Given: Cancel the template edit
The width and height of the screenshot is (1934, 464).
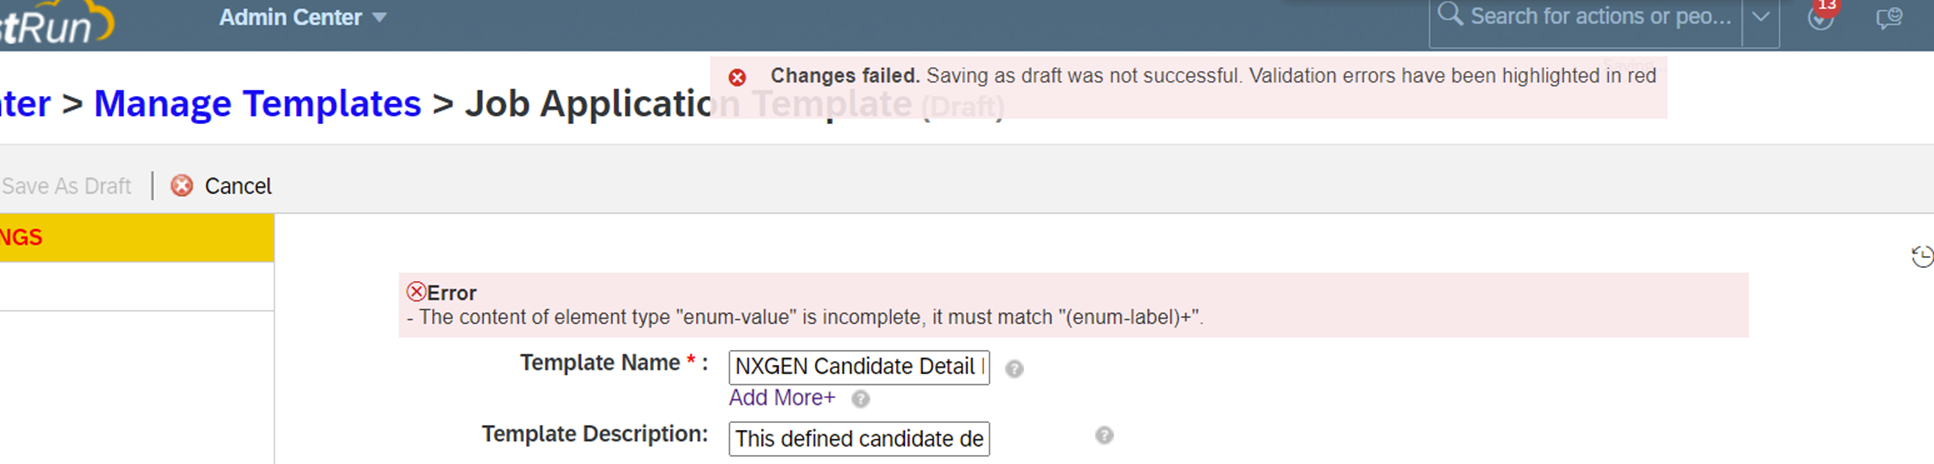Looking at the screenshot, I should click(221, 186).
